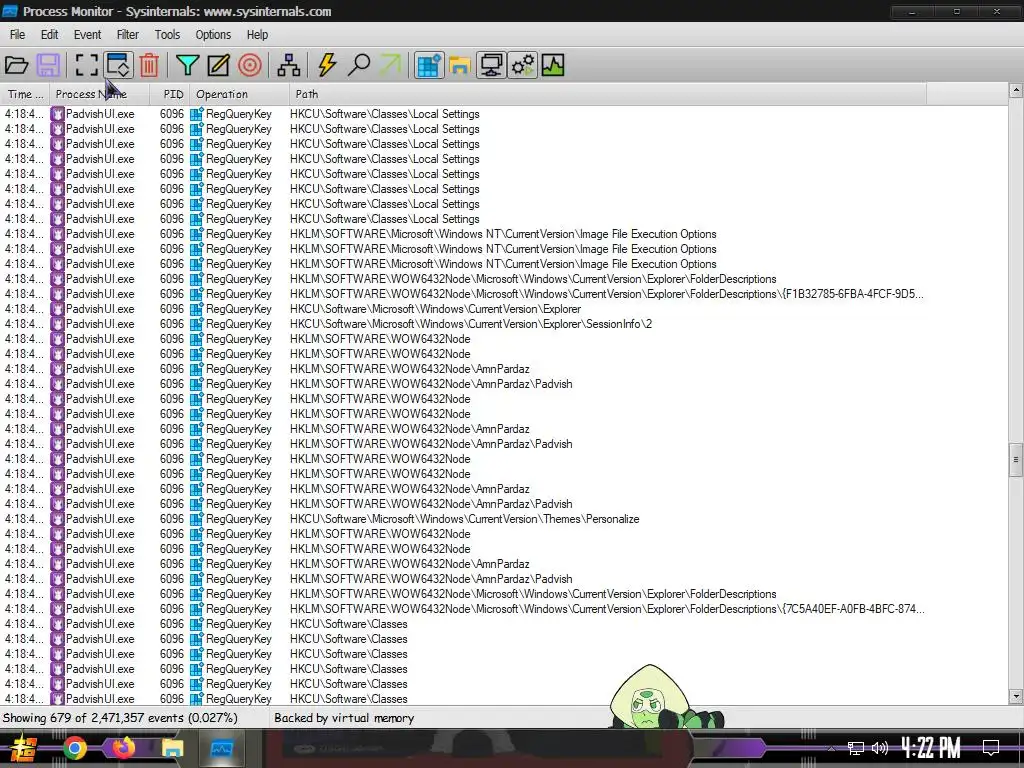Click the title bar Process Monitor icon
The image size is (1024, 768).
click(x=10, y=11)
